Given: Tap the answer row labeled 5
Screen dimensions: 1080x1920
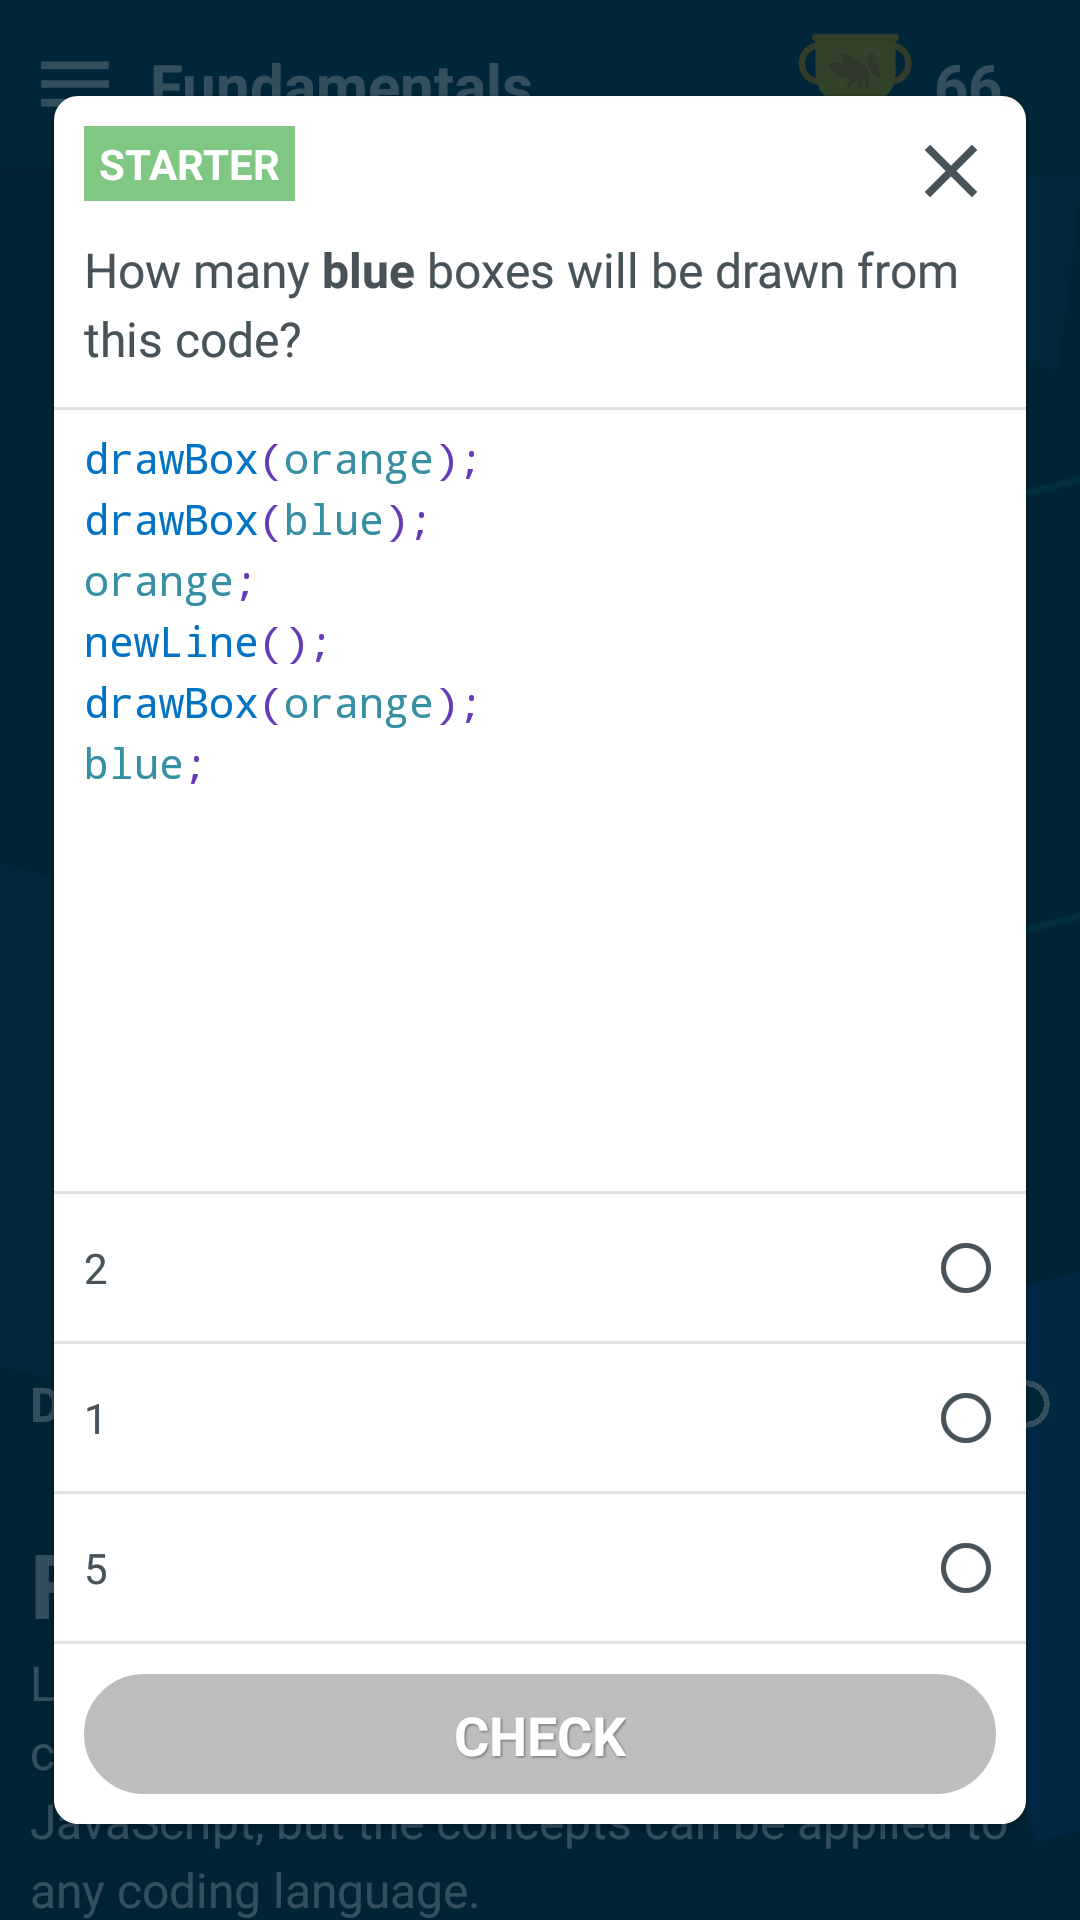Looking at the screenshot, I should coord(540,1568).
